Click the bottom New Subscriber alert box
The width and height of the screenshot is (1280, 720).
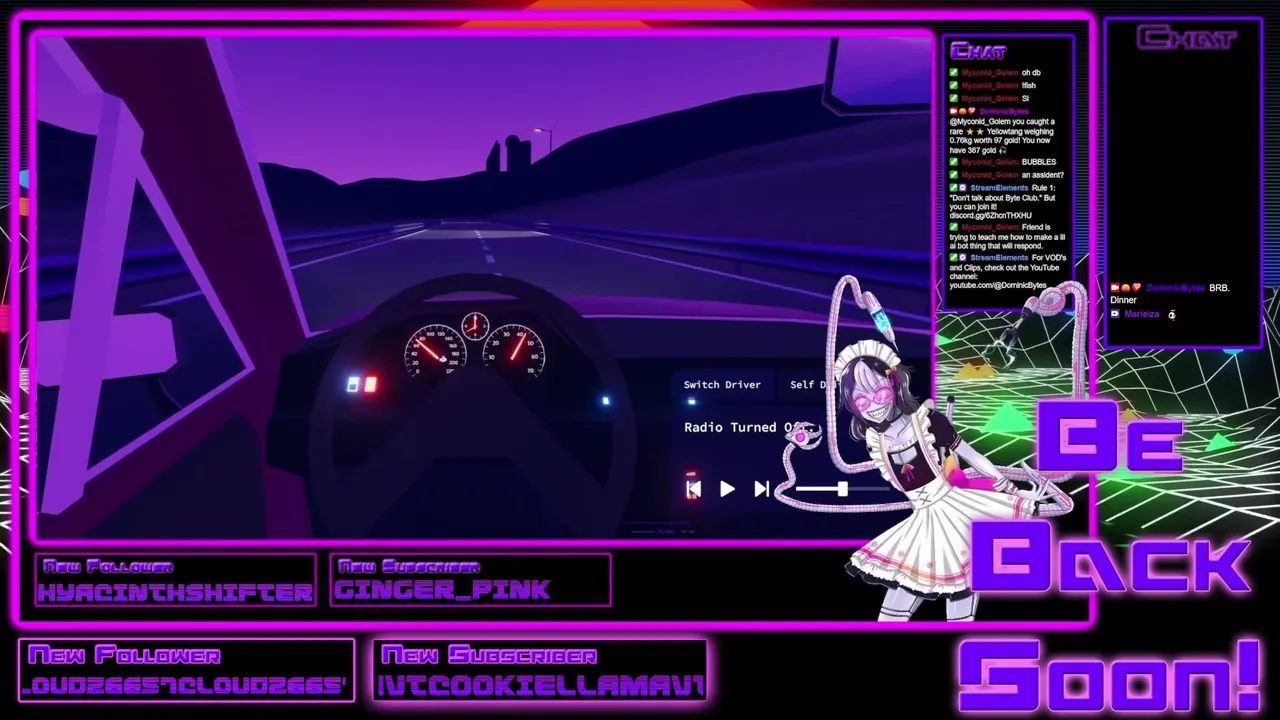(x=541, y=670)
